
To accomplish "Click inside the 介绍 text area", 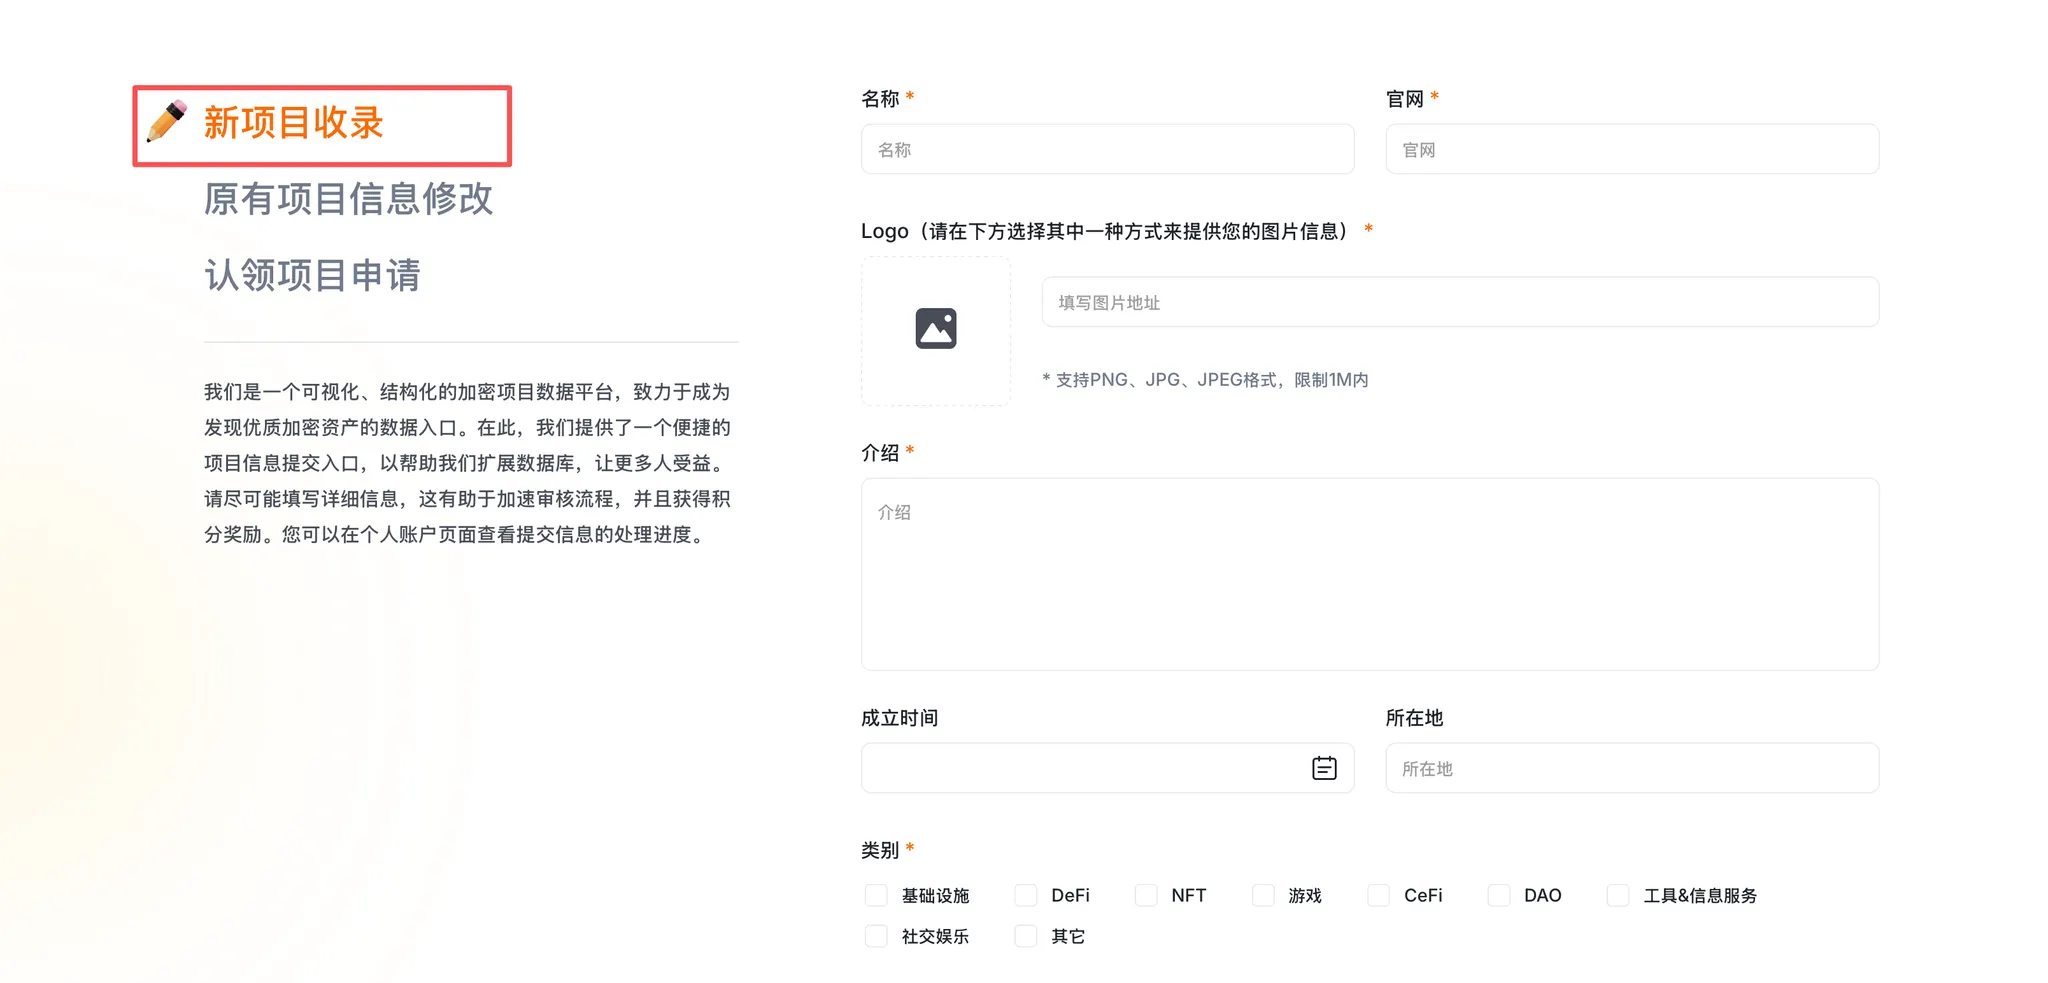I will point(1369,574).
